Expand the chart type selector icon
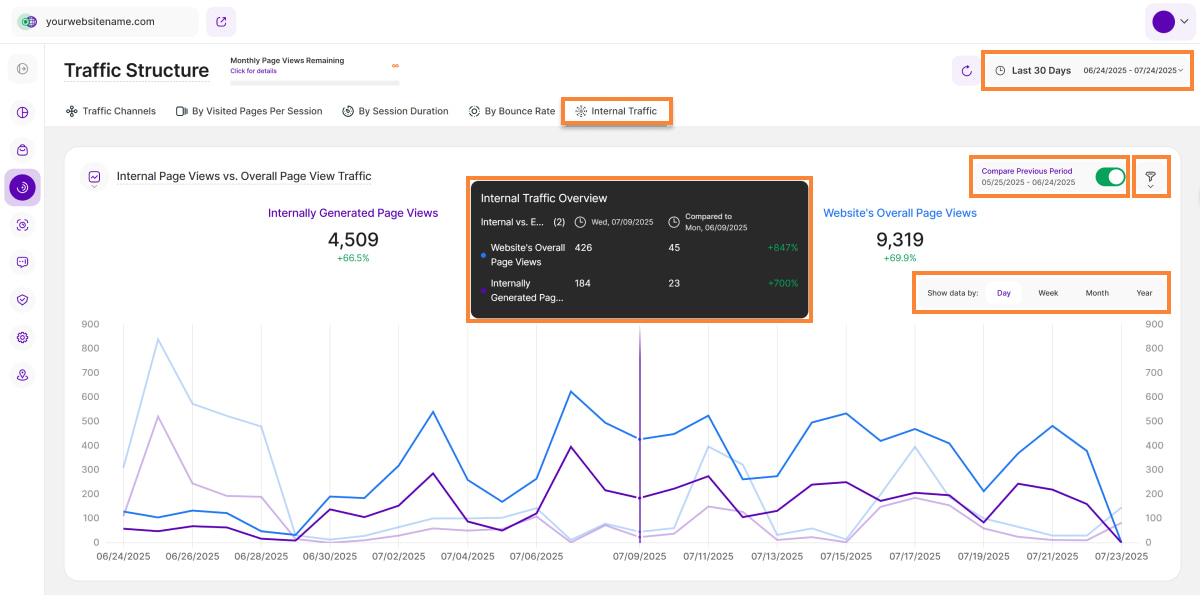 [x=94, y=177]
